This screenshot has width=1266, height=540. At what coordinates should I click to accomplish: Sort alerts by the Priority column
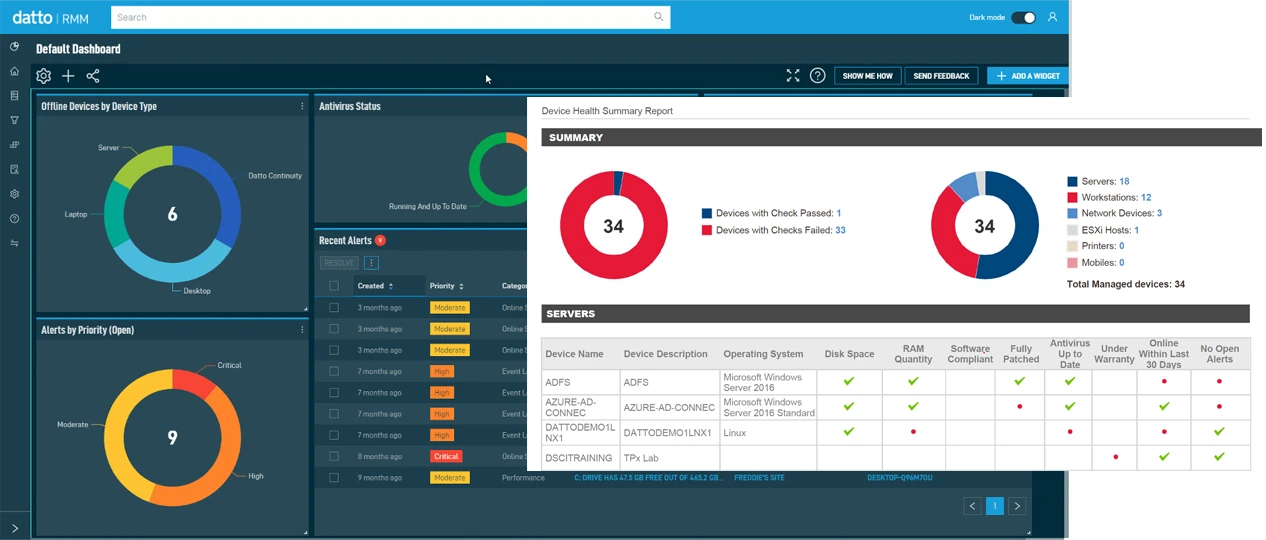[x=446, y=286]
